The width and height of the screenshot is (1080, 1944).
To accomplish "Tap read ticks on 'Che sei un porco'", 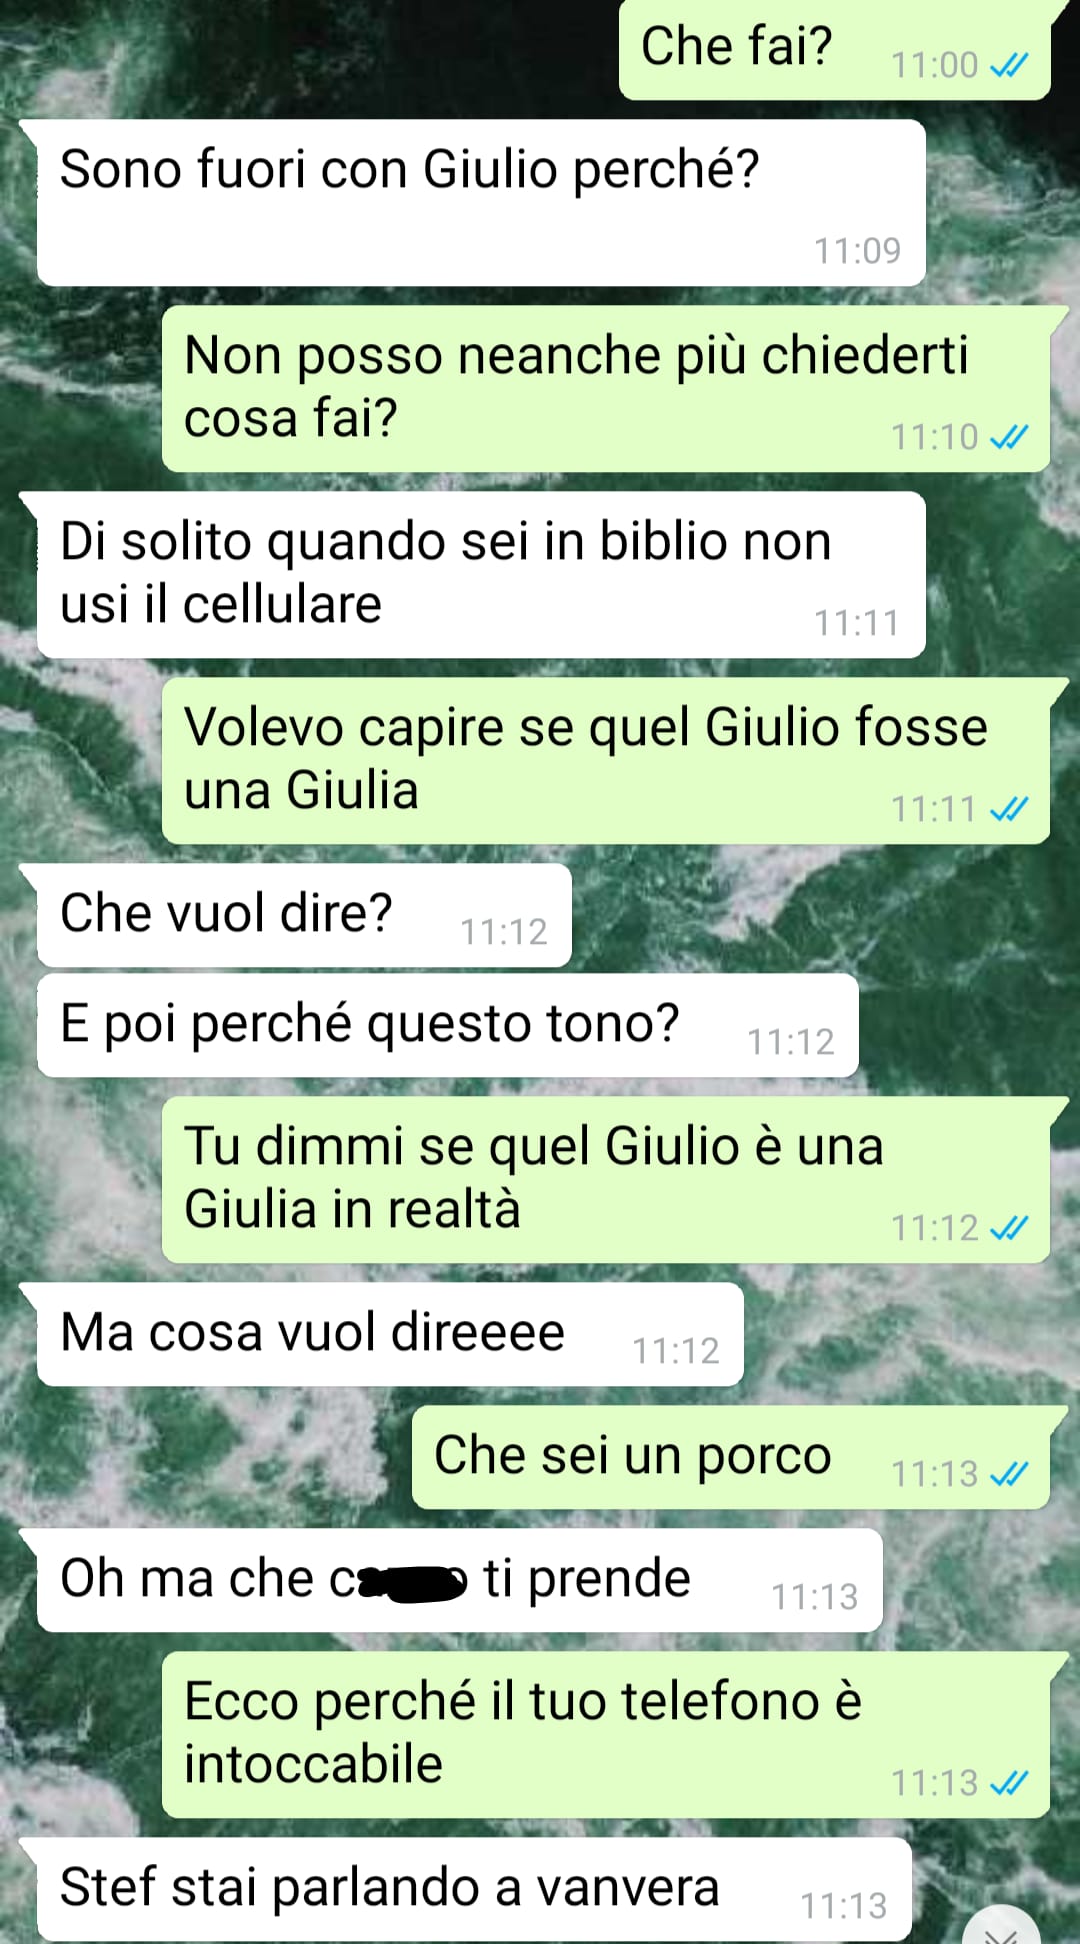I will pos(1008,1474).
